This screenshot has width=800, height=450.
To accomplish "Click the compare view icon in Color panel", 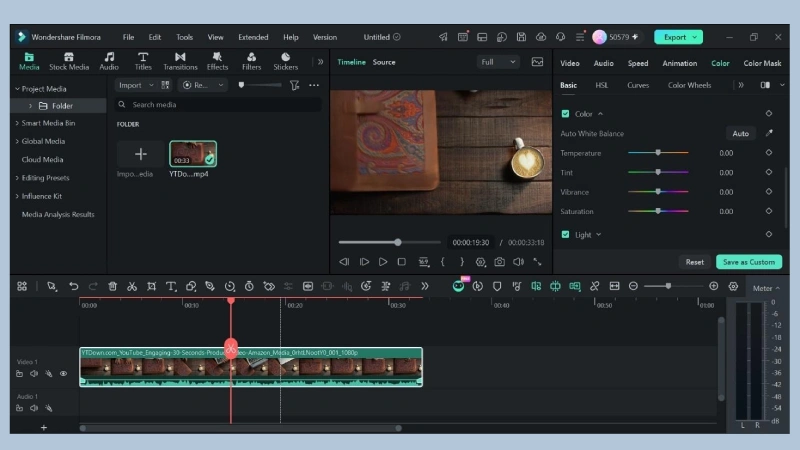I will click(x=765, y=85).
